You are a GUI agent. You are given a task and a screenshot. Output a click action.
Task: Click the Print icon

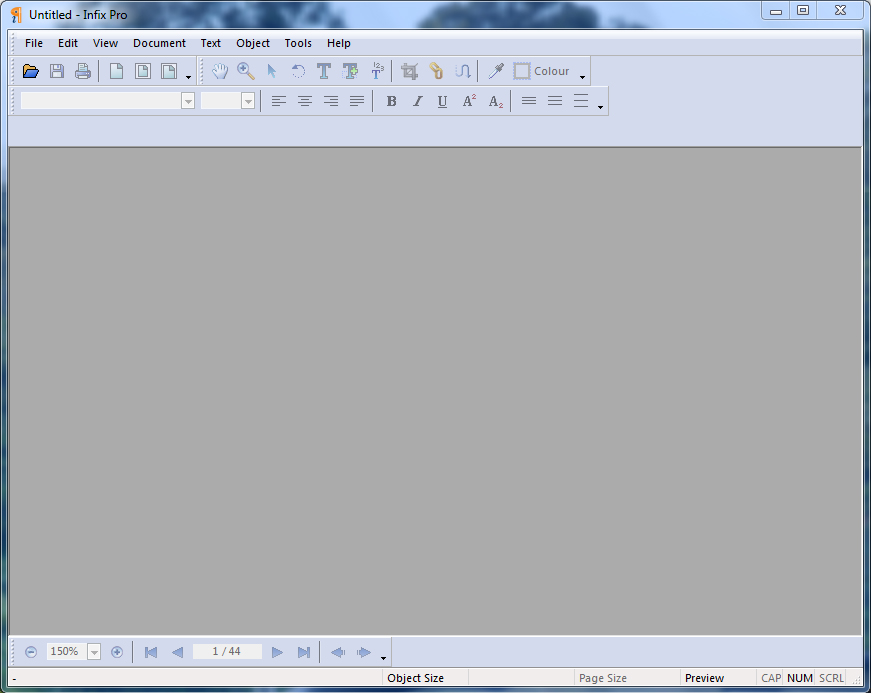83,71
